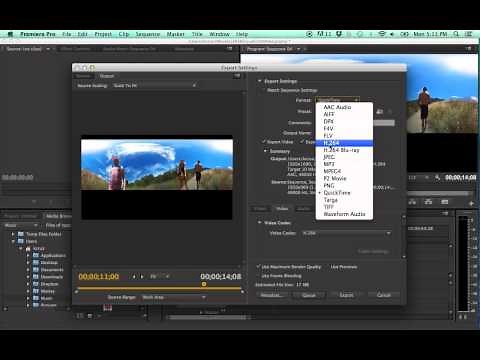This screenshot has height=360, width=480.
Task: Click the Metadata button
Action: 272,295
